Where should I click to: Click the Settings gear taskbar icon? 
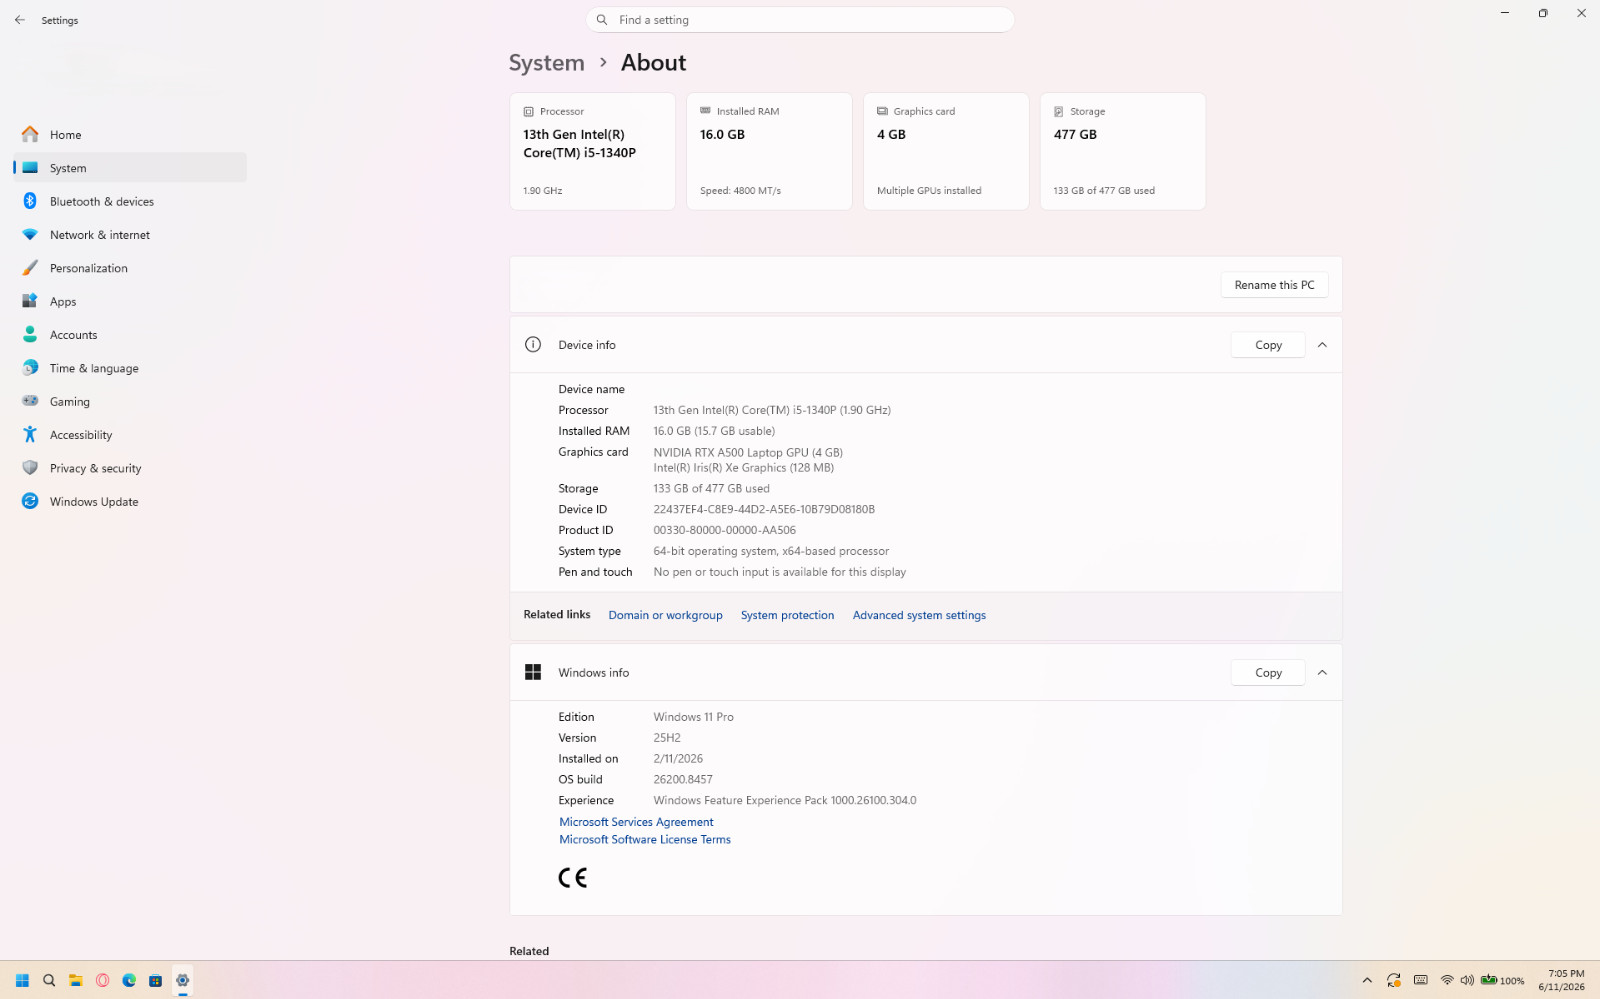tap(182, 981)
